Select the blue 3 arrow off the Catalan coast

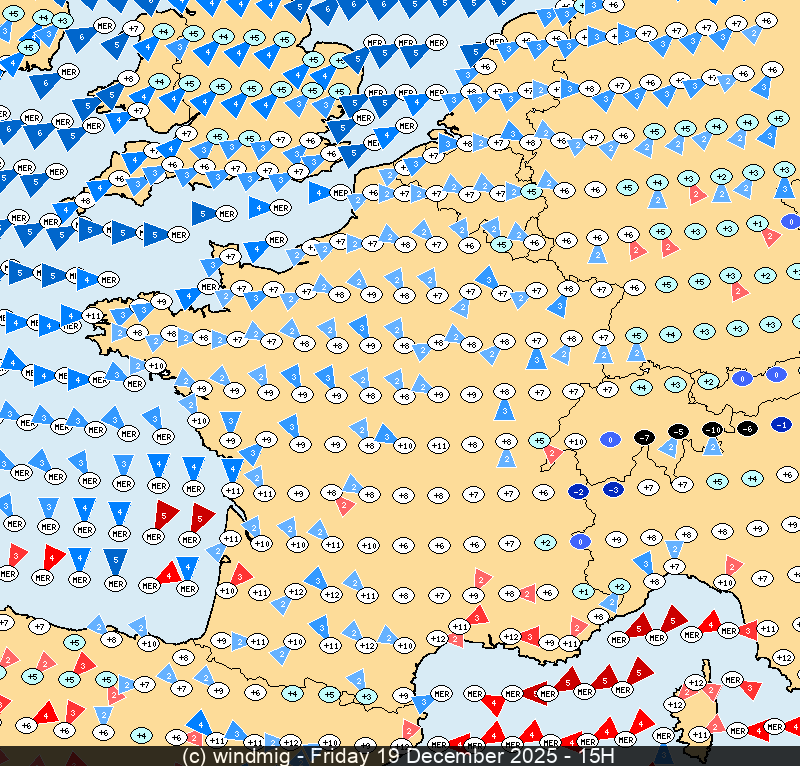[x=423, y=701]
